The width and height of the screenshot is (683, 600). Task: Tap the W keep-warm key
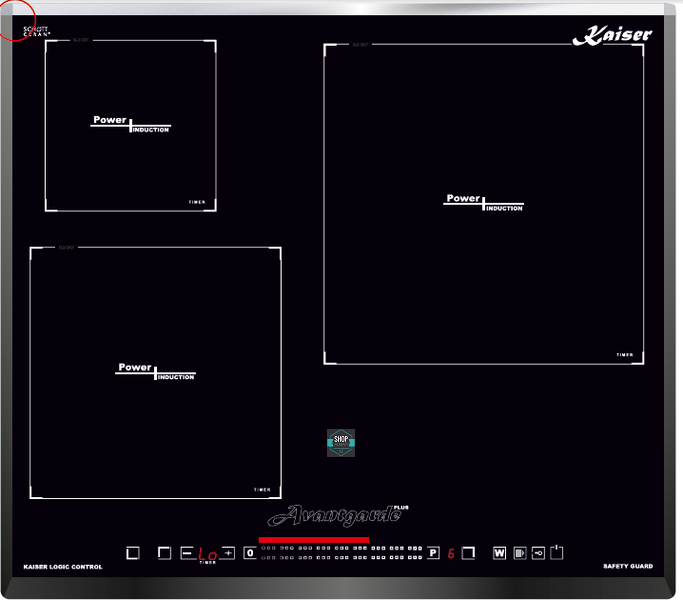pos(499,553)
